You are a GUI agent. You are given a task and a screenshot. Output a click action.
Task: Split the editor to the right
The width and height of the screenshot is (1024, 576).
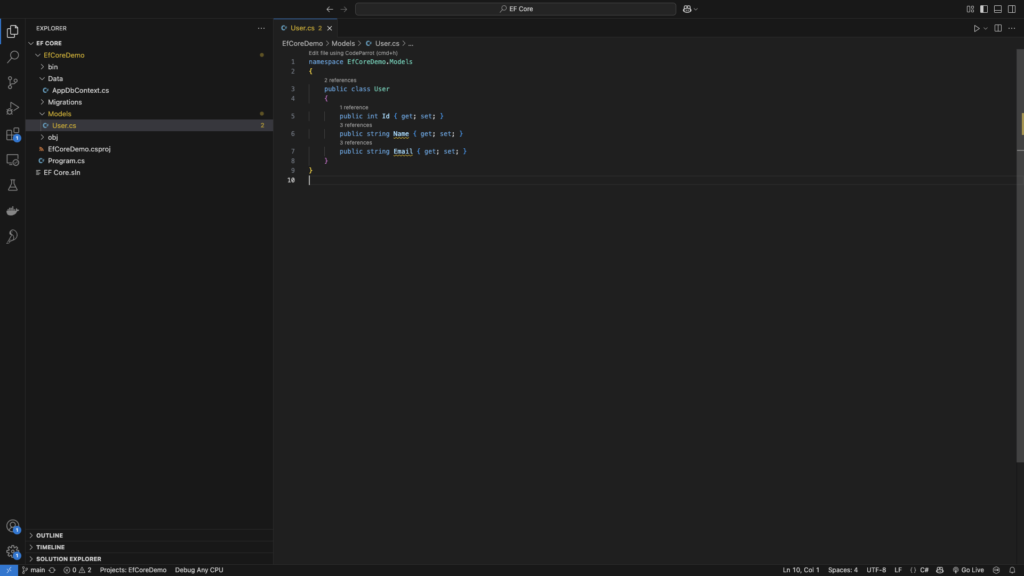tap(998, 28)
